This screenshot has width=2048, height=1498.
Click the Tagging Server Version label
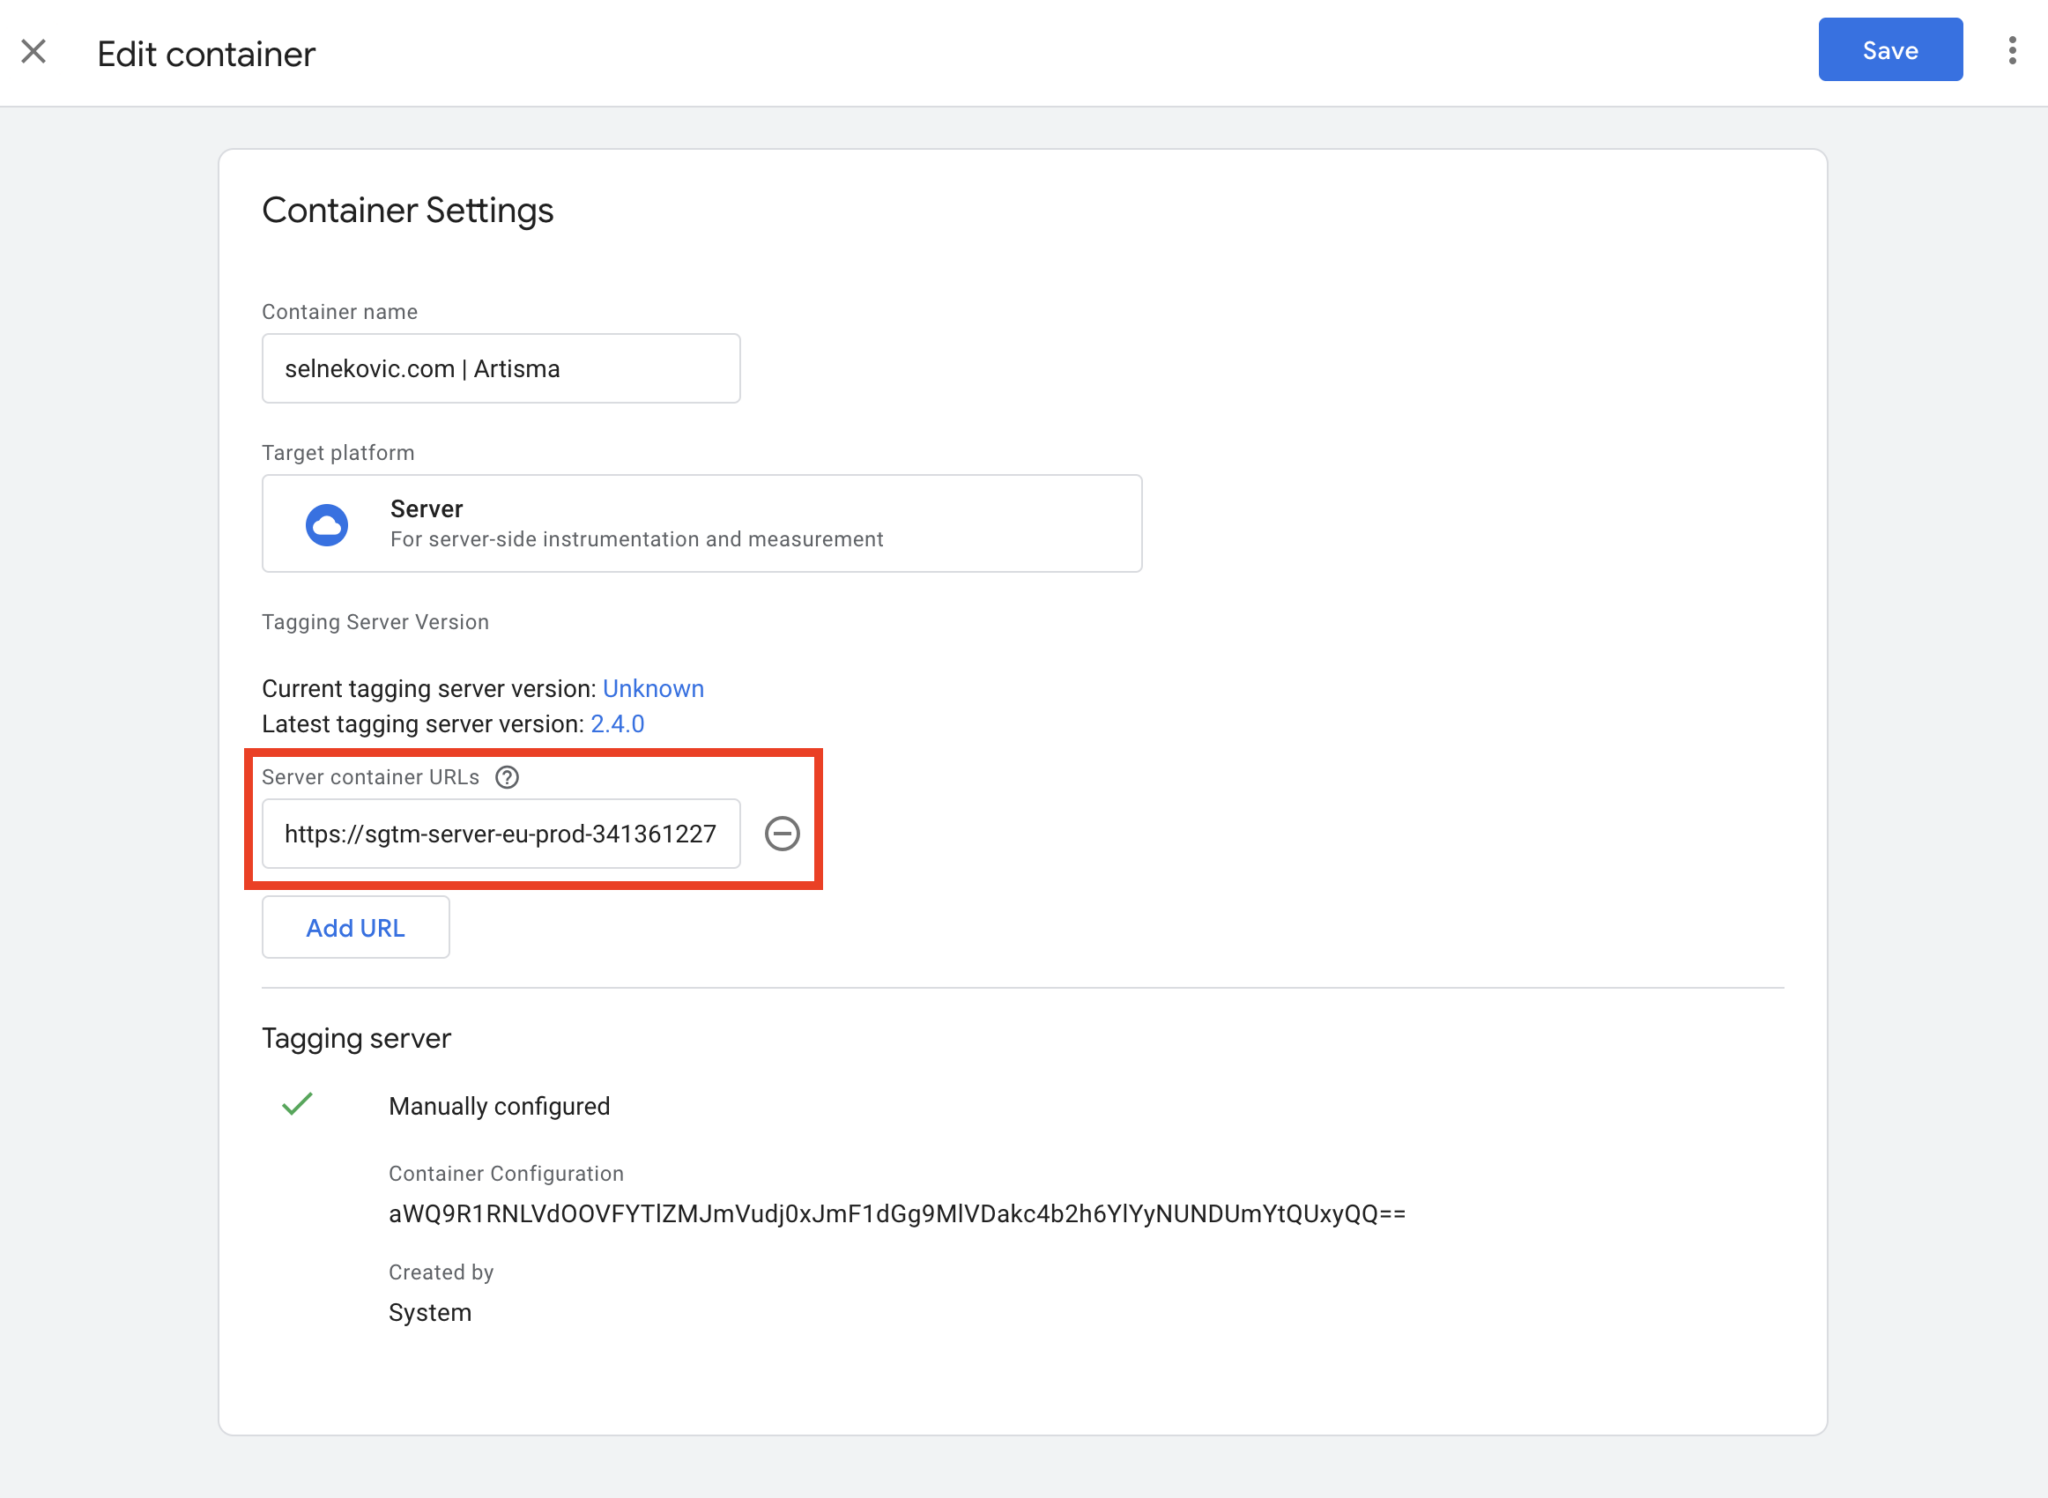(375, 621)
